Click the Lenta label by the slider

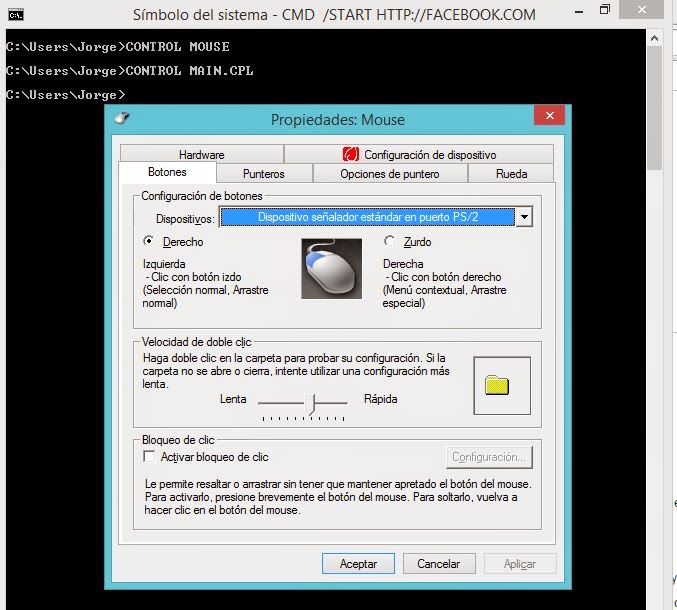[x=233, y=399]
